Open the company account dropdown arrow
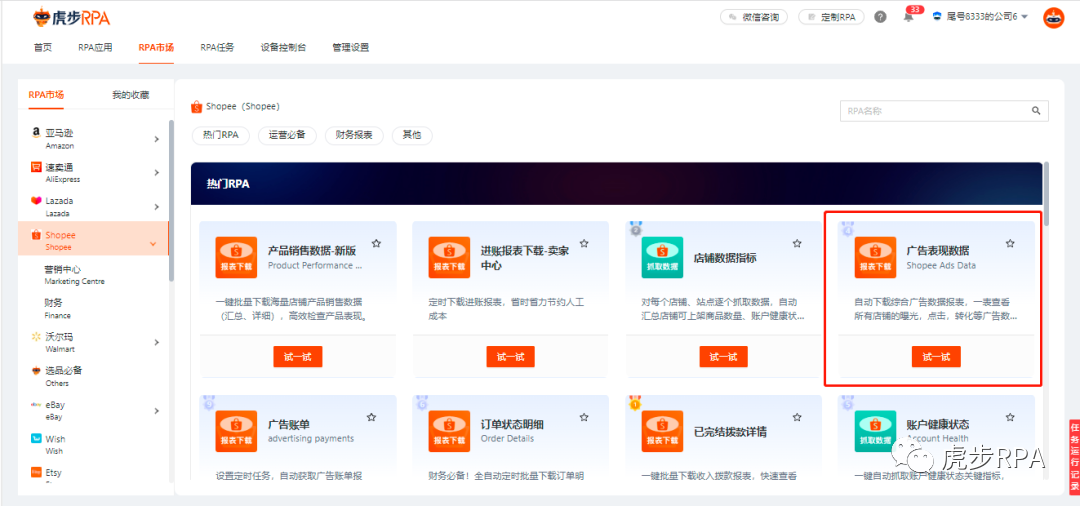Screen dimensions: 1080x506 tap(1025, 17)
